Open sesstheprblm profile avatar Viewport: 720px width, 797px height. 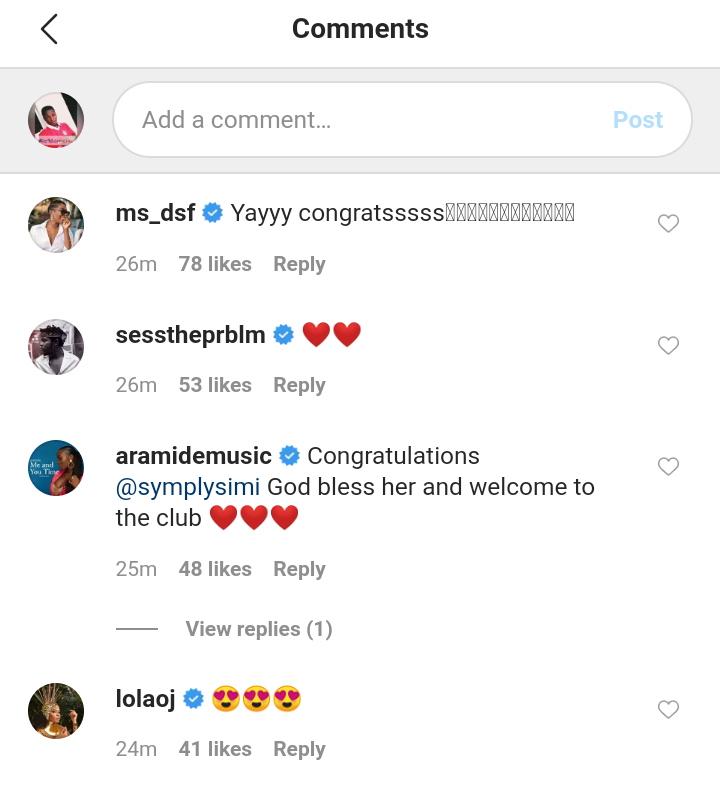coord(56,347)
